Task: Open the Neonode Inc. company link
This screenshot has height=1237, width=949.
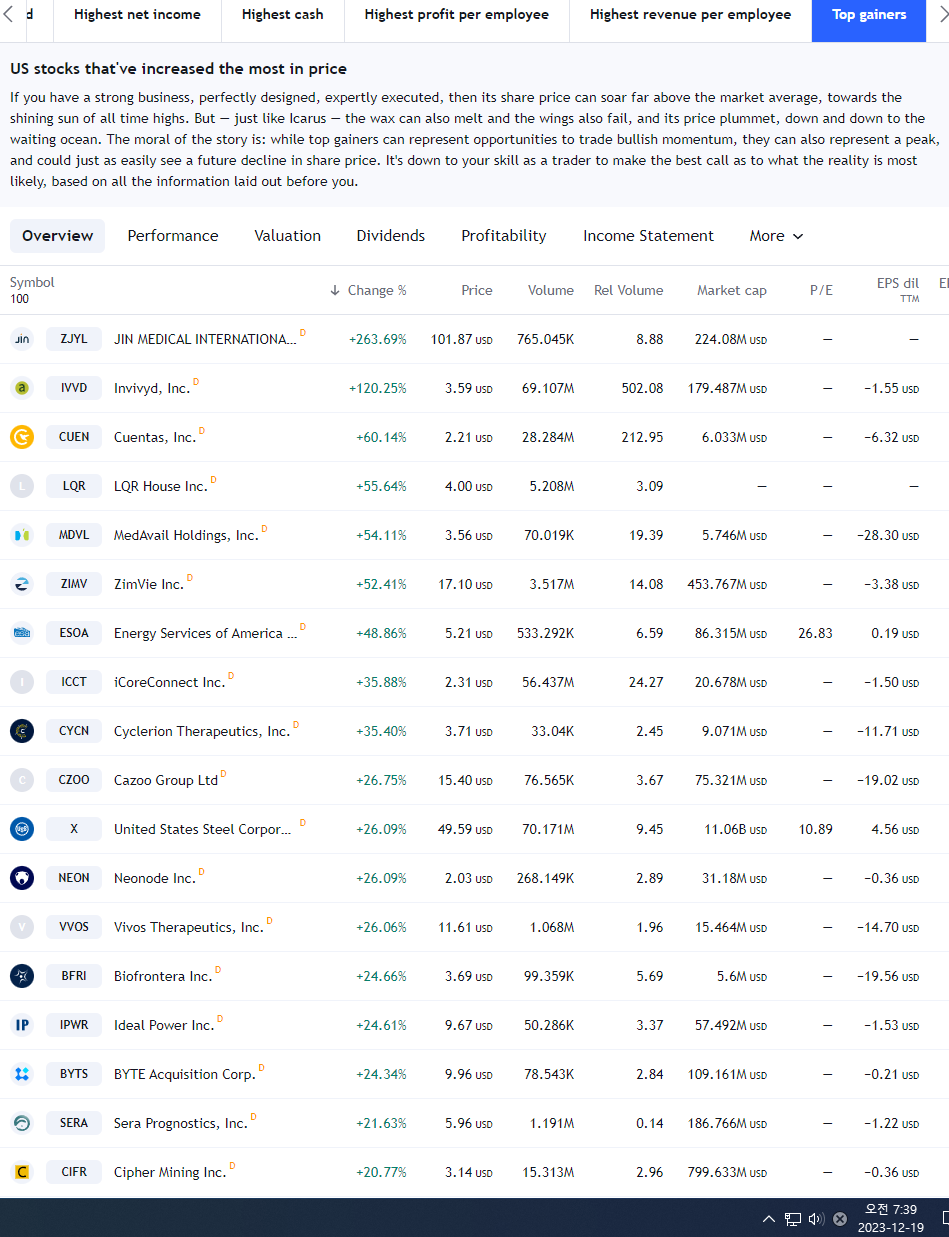Action: click(155, 878)
